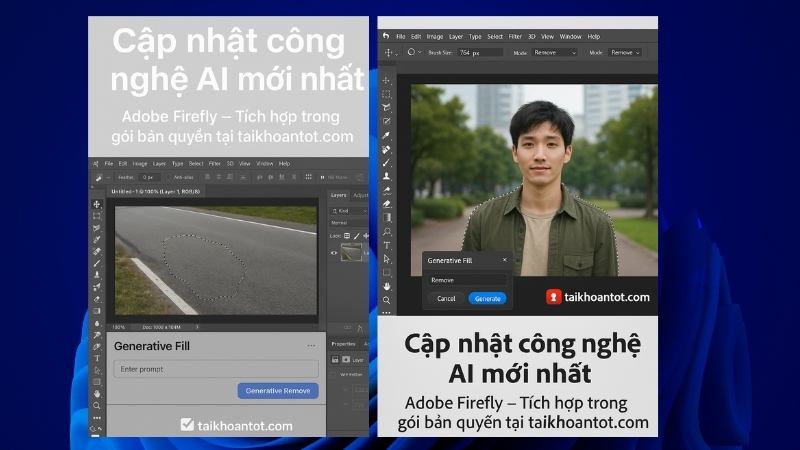The width and height of the screenshot is (800, 450).
Task: Pick the Type tool in portrait window toolbar
Action: (387, 245)
